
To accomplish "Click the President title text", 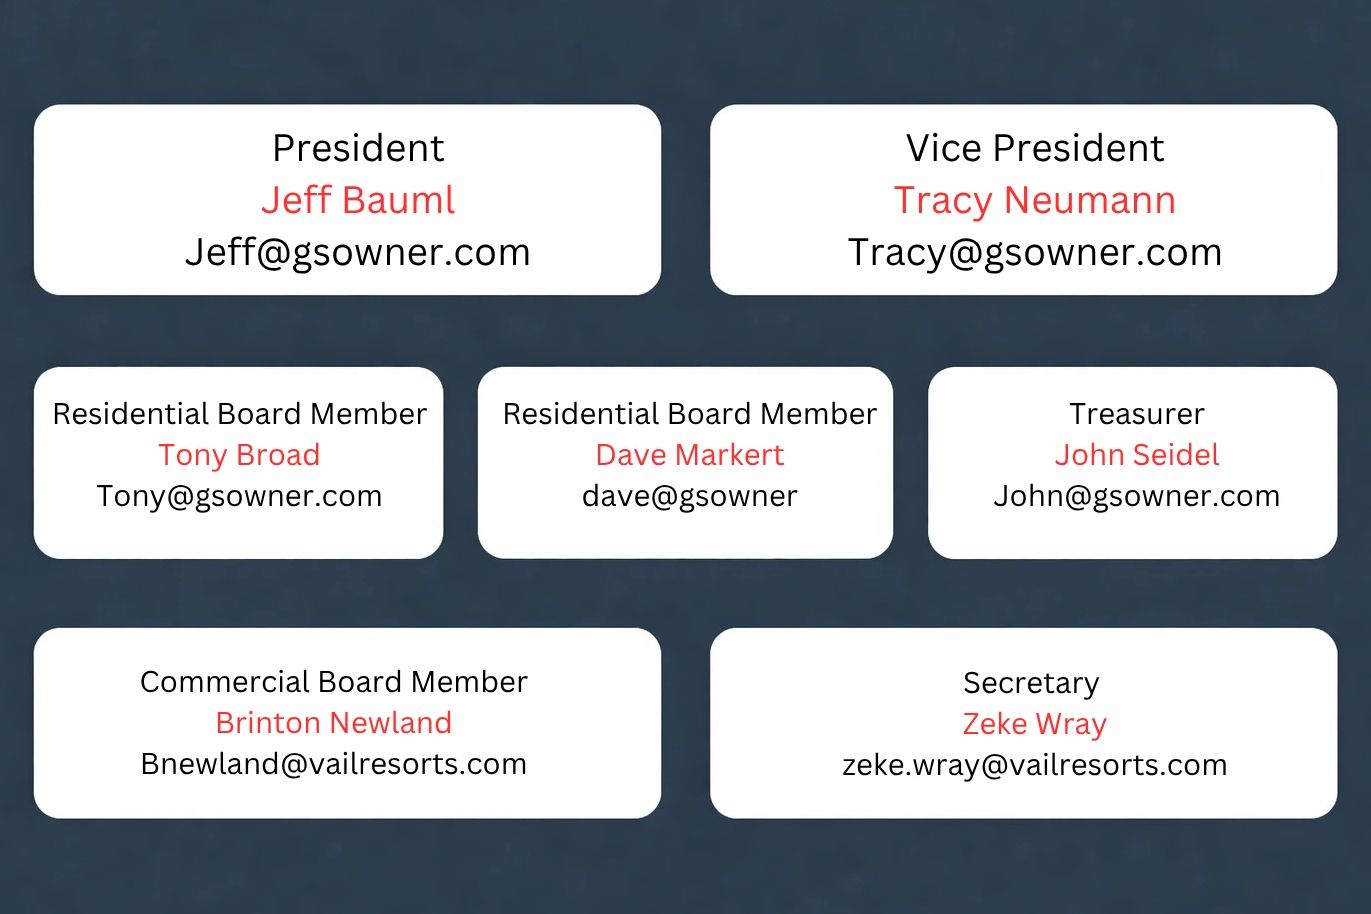I will 358,148.
